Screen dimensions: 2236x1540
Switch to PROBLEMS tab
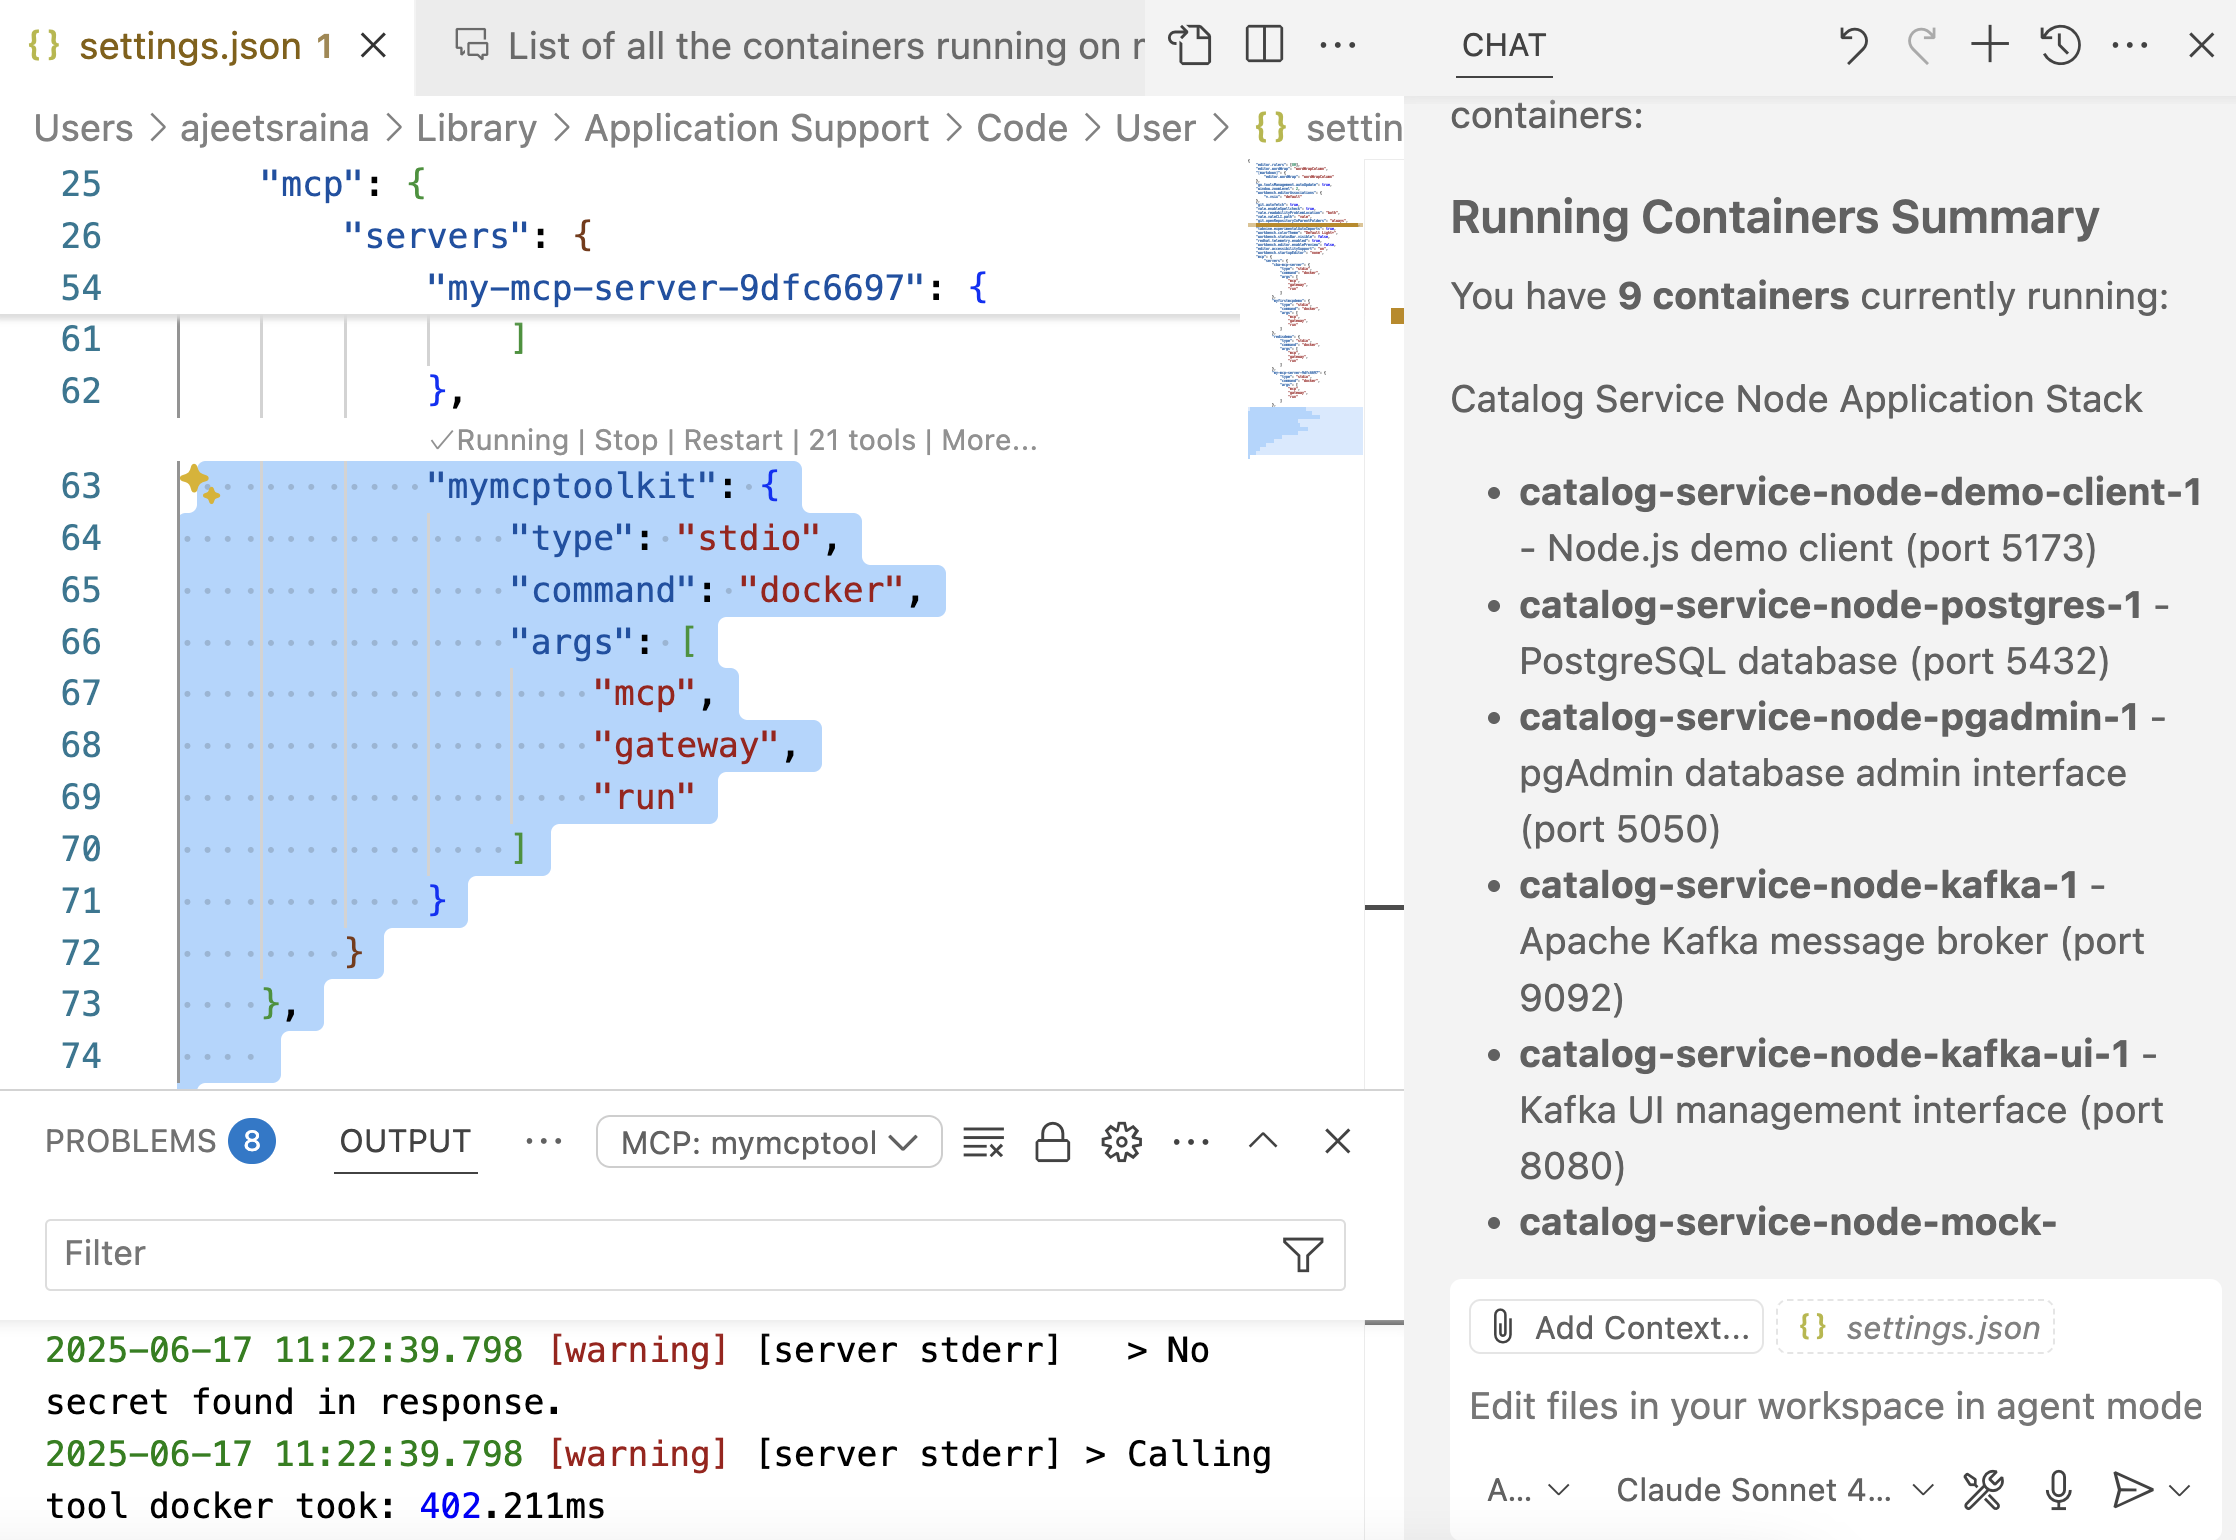click(130, 1142)
